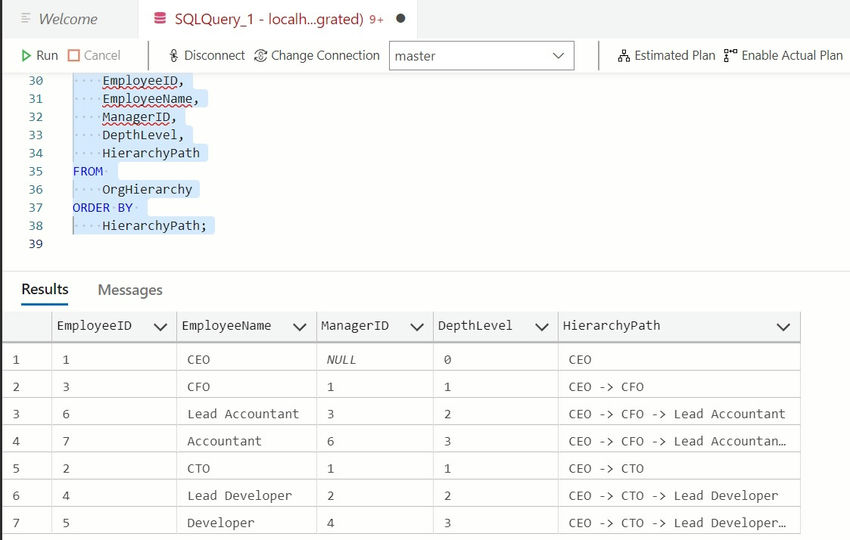
Task: Switch to the Welcome tab
Action: pos(67,19)
